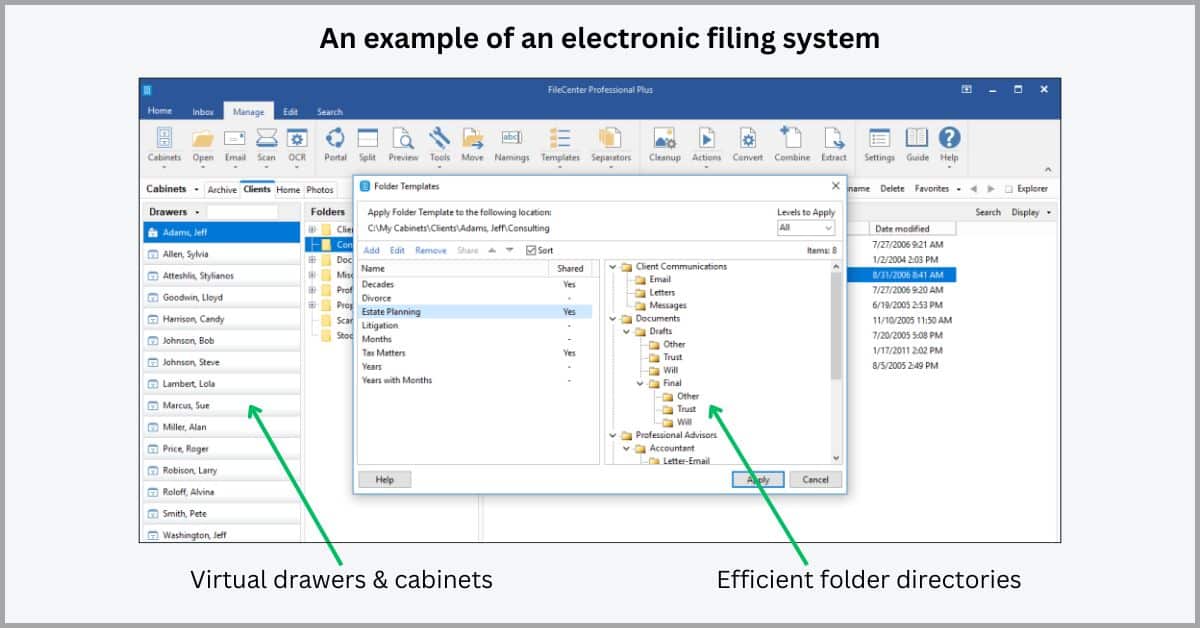Toggle the Sort checkbox
This screenshot has height=628, width=1200.
click(x=531, y=250)
